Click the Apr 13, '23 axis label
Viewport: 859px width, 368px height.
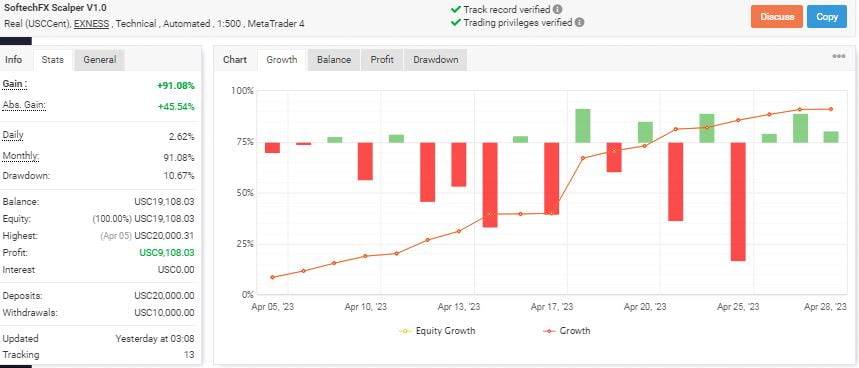pyautogui.click(x=459, y=307)
